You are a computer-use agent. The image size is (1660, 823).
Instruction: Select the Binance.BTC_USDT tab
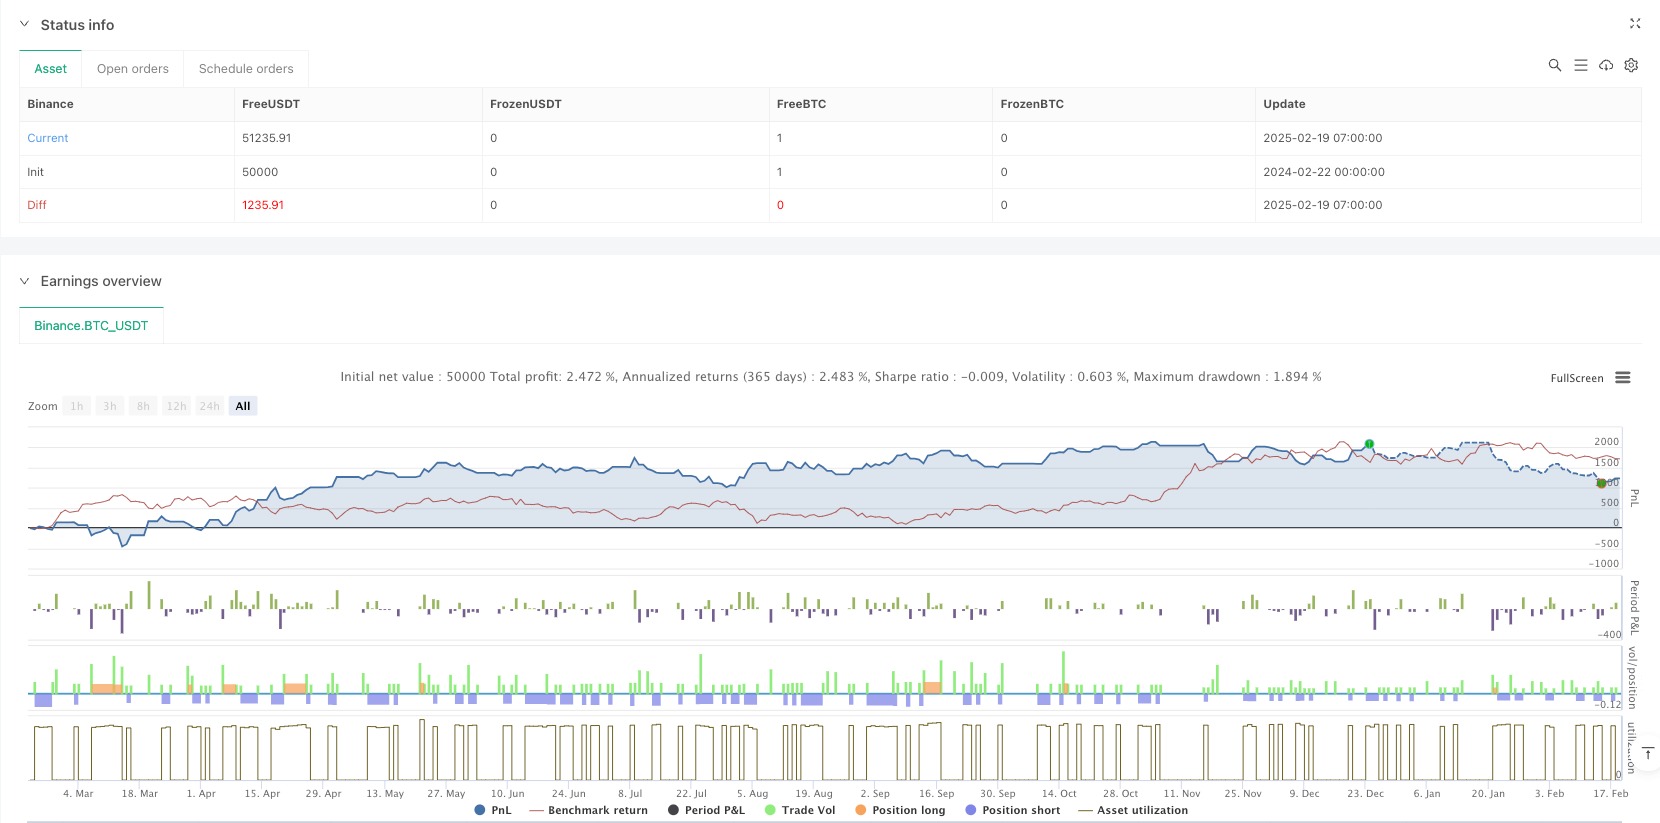[x=91, y=326]
